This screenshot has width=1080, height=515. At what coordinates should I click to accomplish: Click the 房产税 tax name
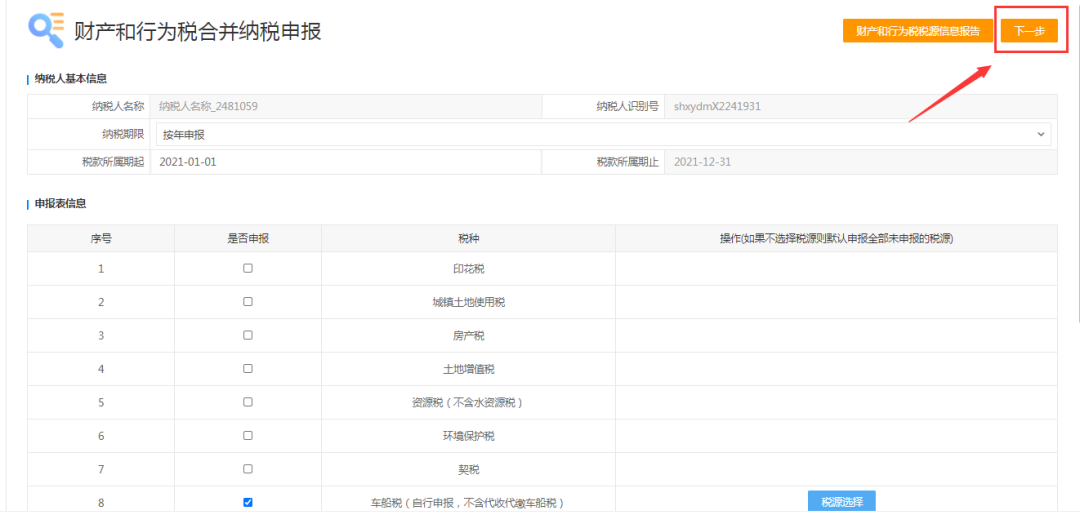pos(468,336)
